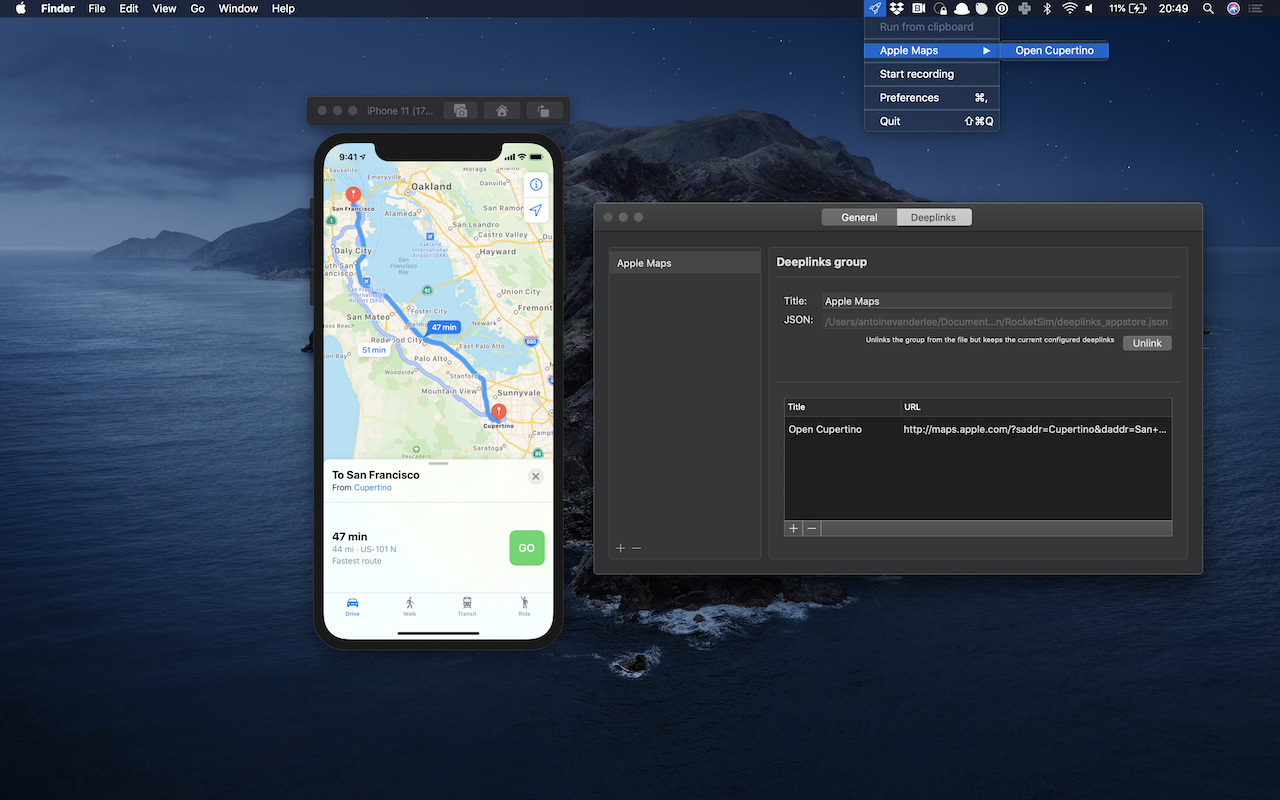Click the URL column header
This screenshot has width=1280, height=800.
[1035, 407]
